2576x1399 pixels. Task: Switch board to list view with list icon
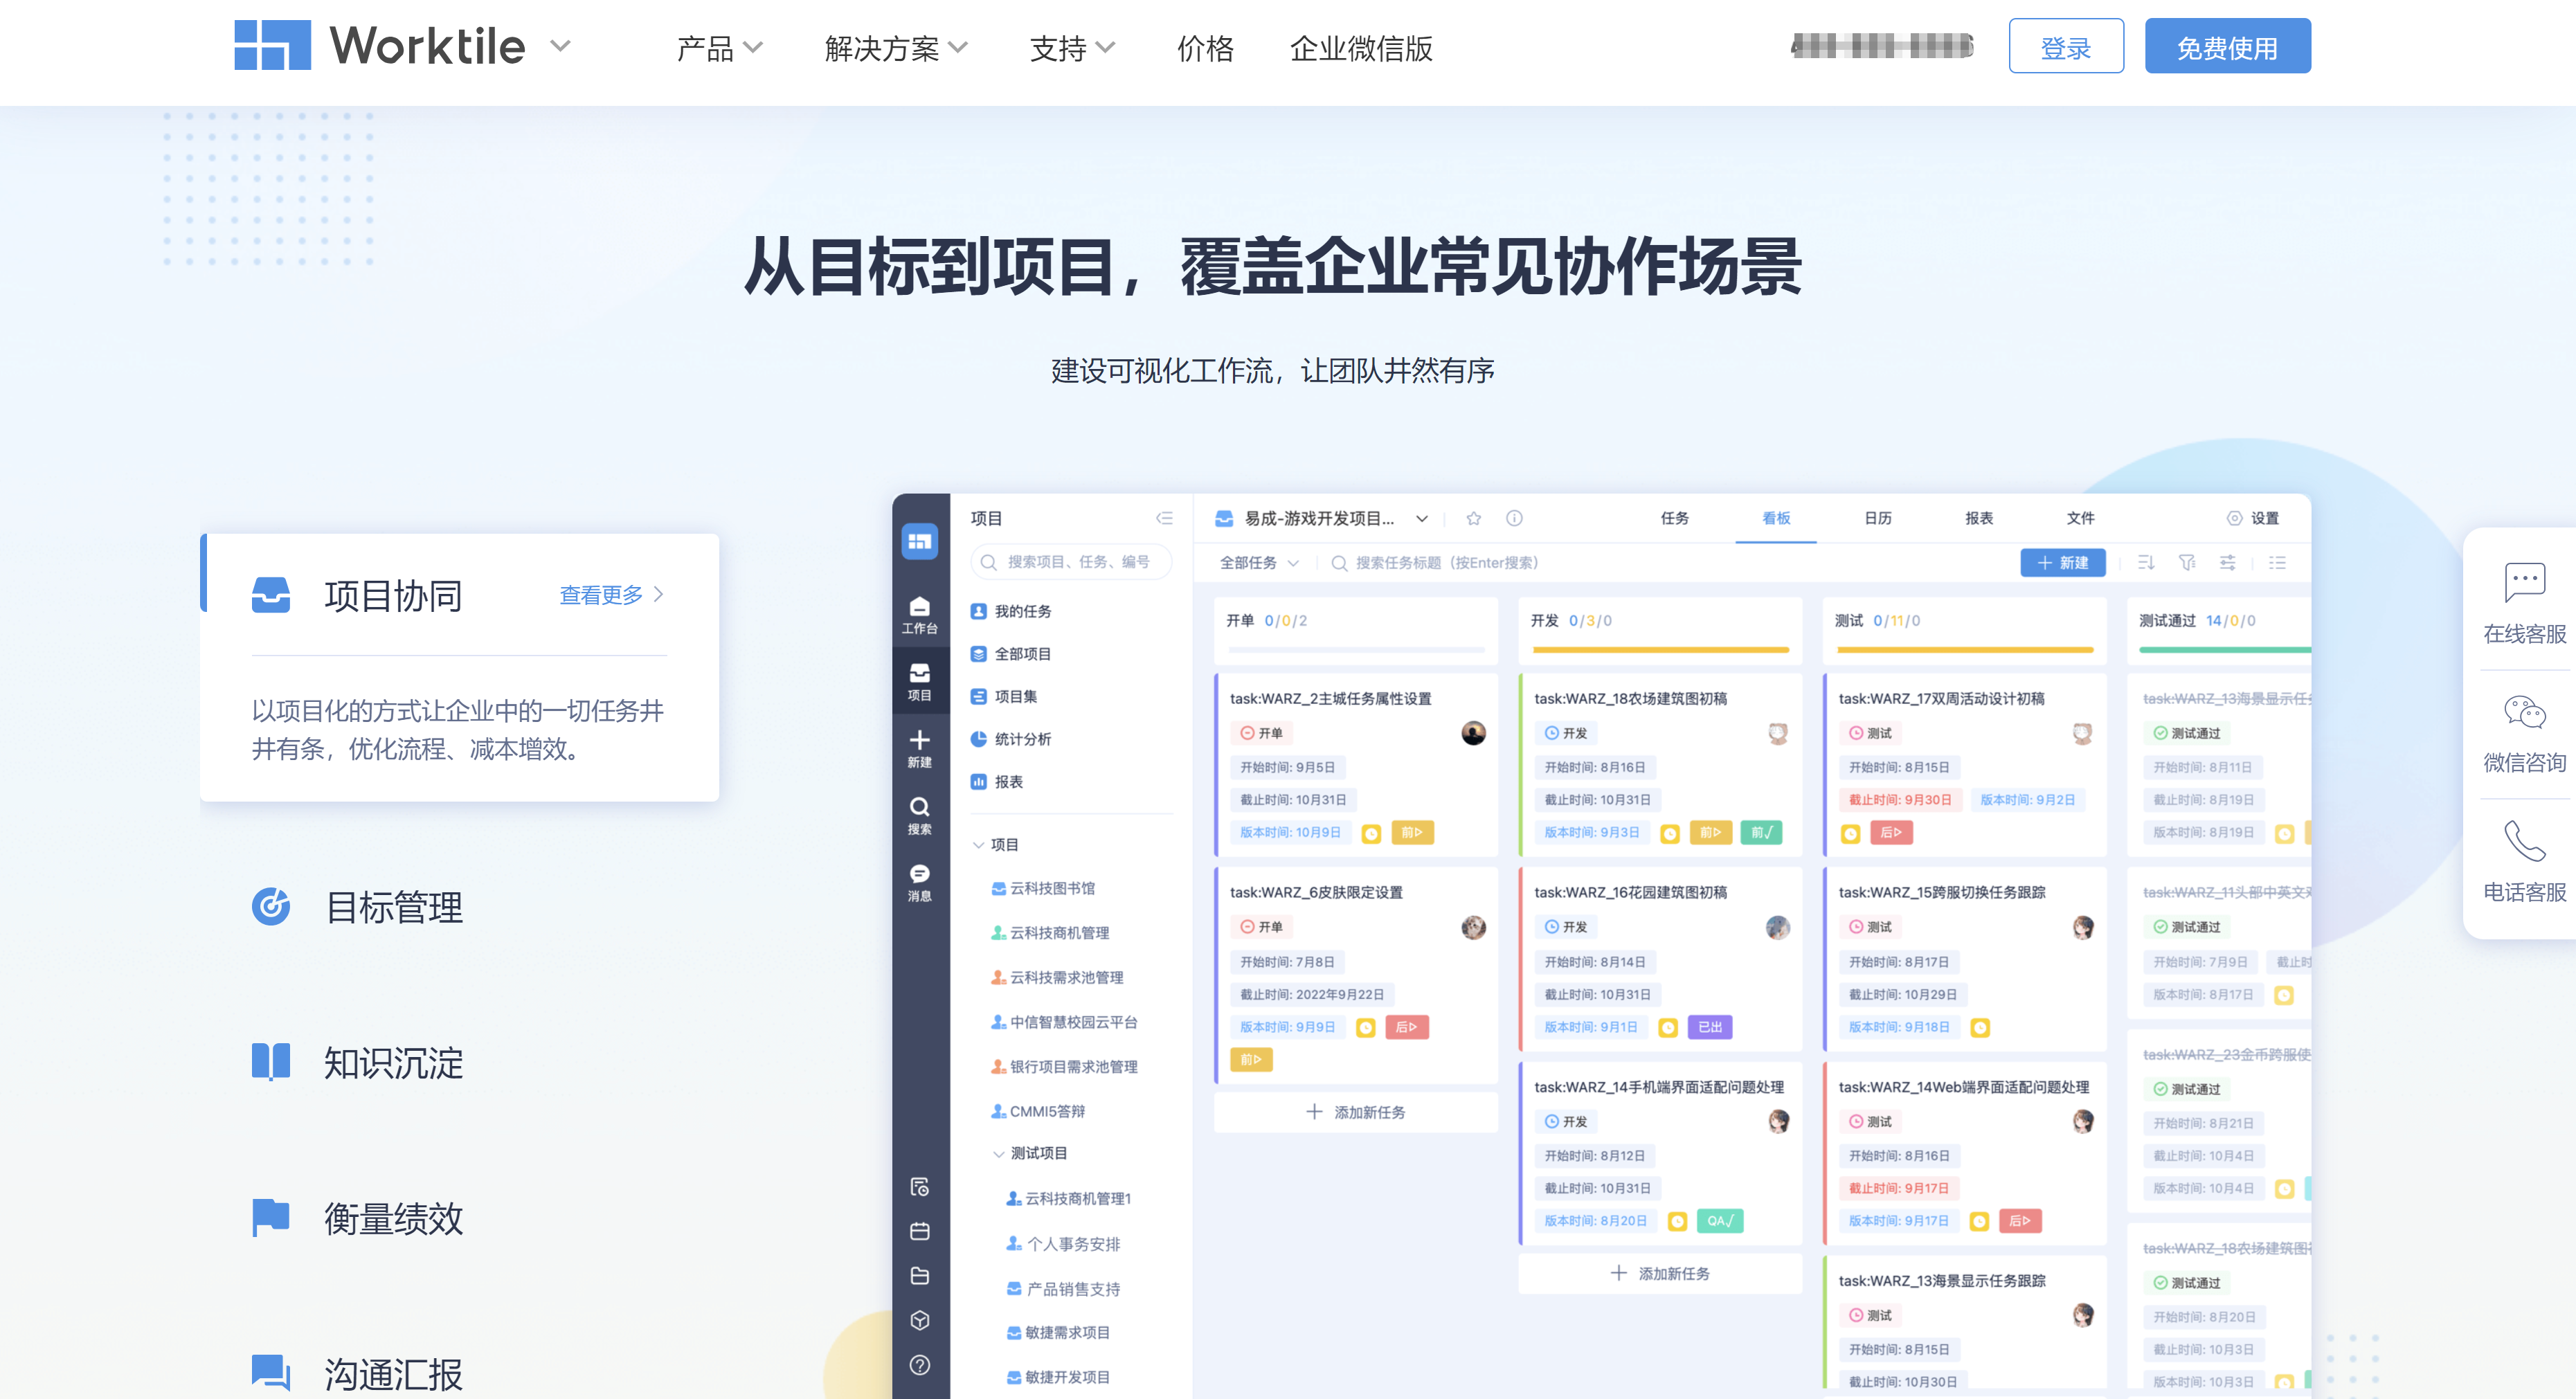pos(2277,562)
